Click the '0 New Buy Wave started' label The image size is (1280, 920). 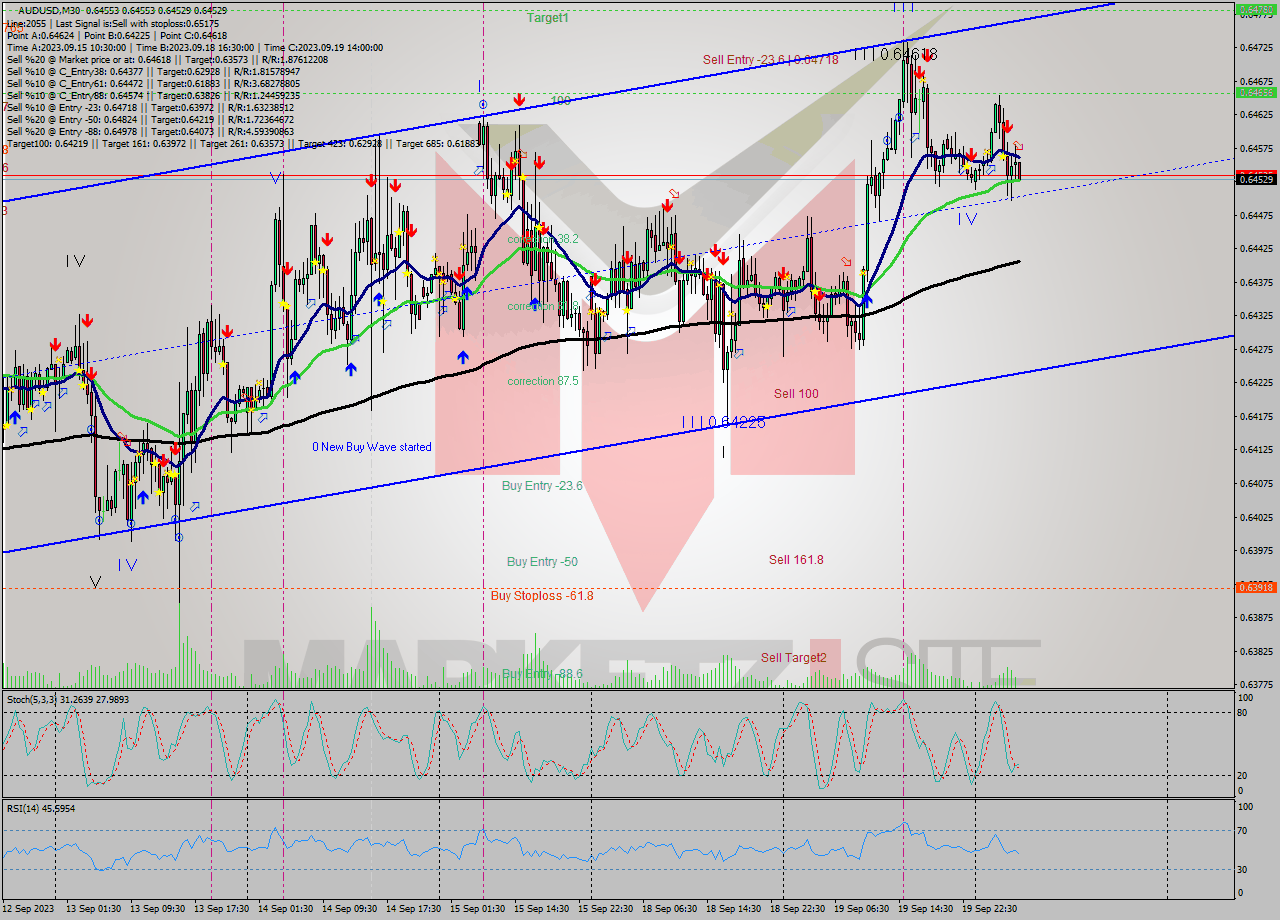(x=372, y=447)
